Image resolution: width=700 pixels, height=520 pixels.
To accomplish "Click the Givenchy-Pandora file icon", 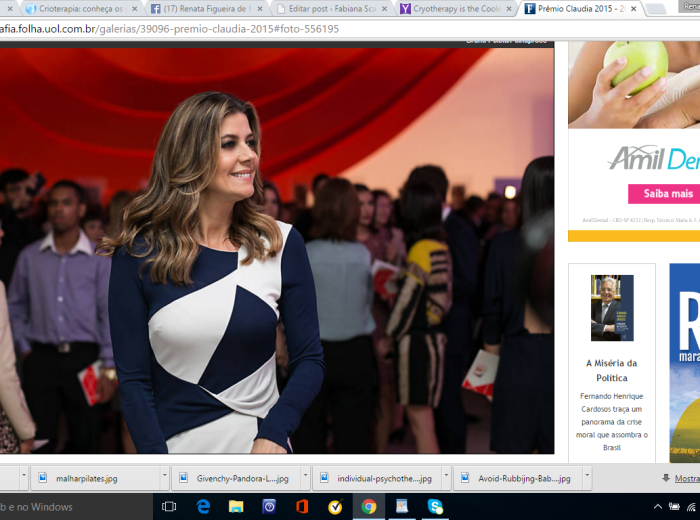I will tap(183, 478).
